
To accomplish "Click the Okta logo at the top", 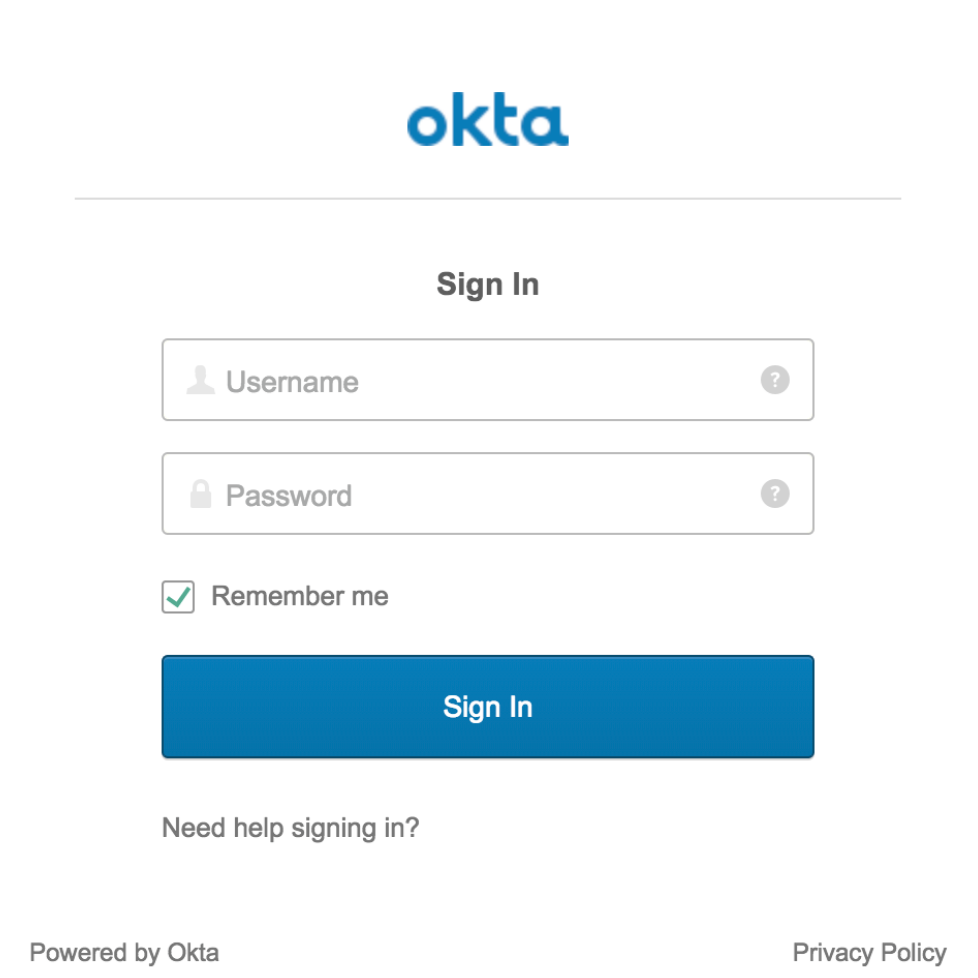I will point(487,121).
